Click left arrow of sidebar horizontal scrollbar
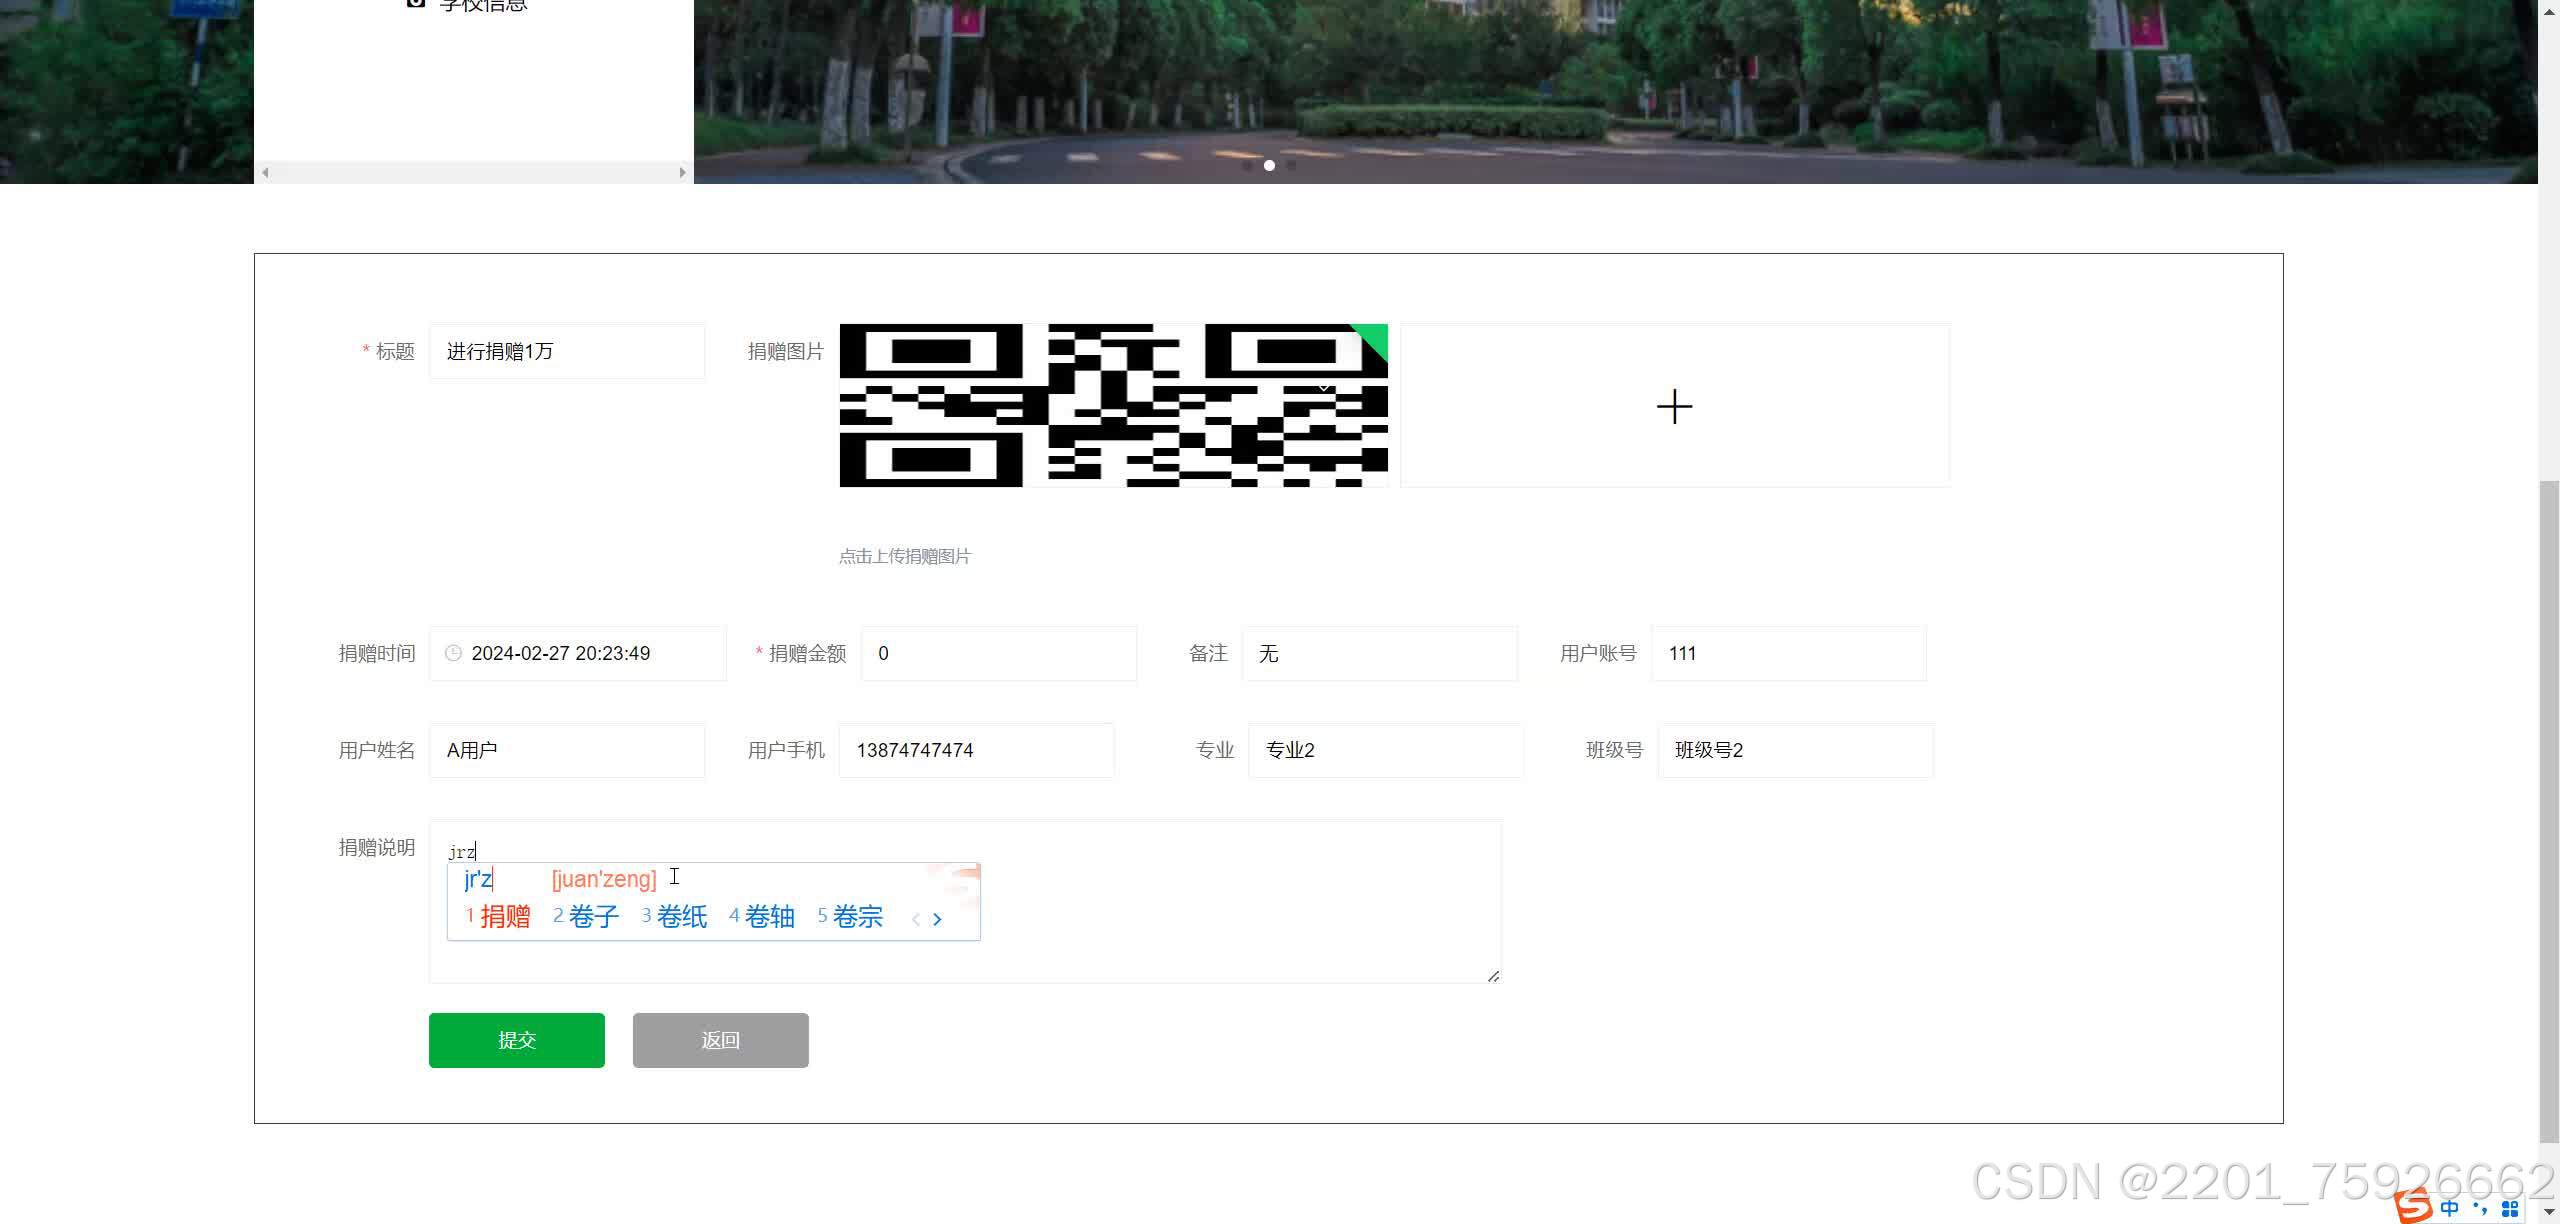The height and width of the screenshot is (1224, 2560). tap(265, 173)
